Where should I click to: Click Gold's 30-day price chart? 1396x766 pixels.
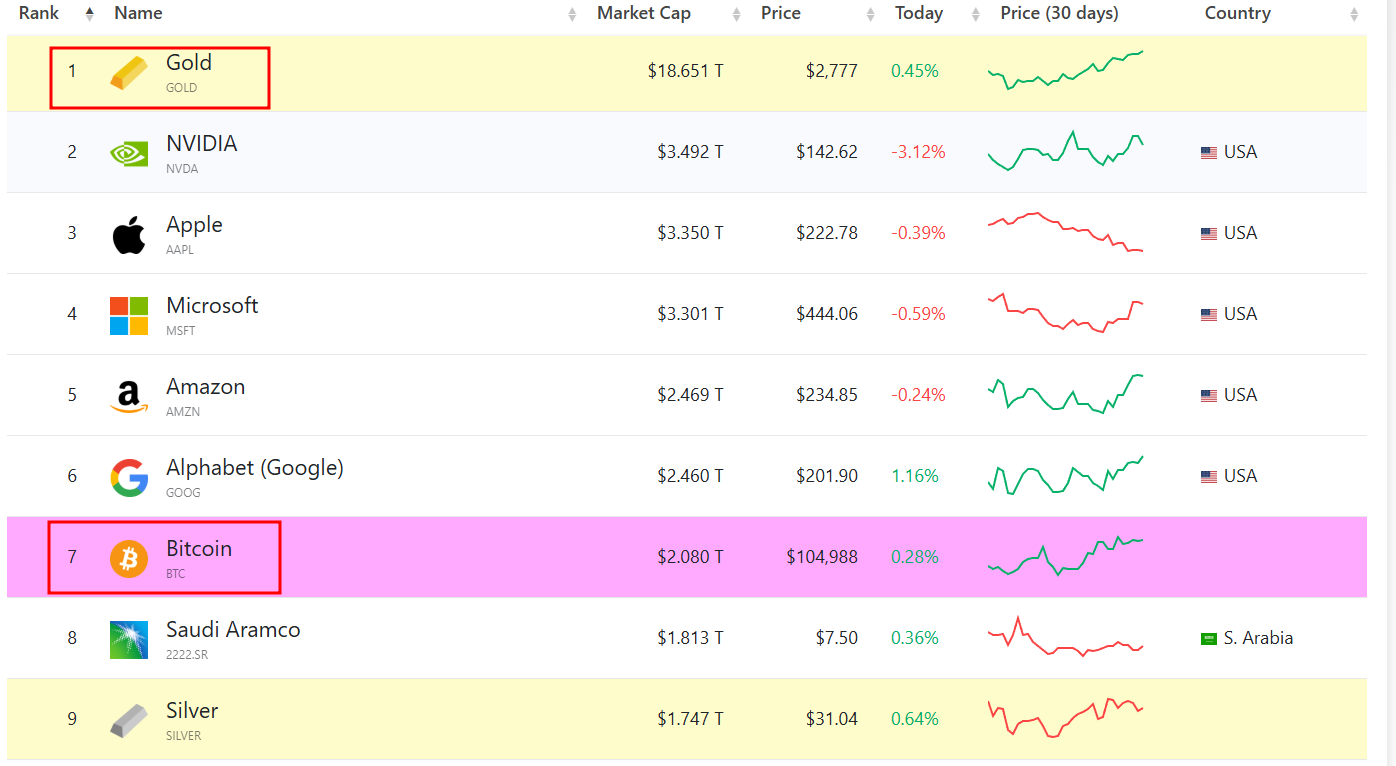click(1065, 70)
